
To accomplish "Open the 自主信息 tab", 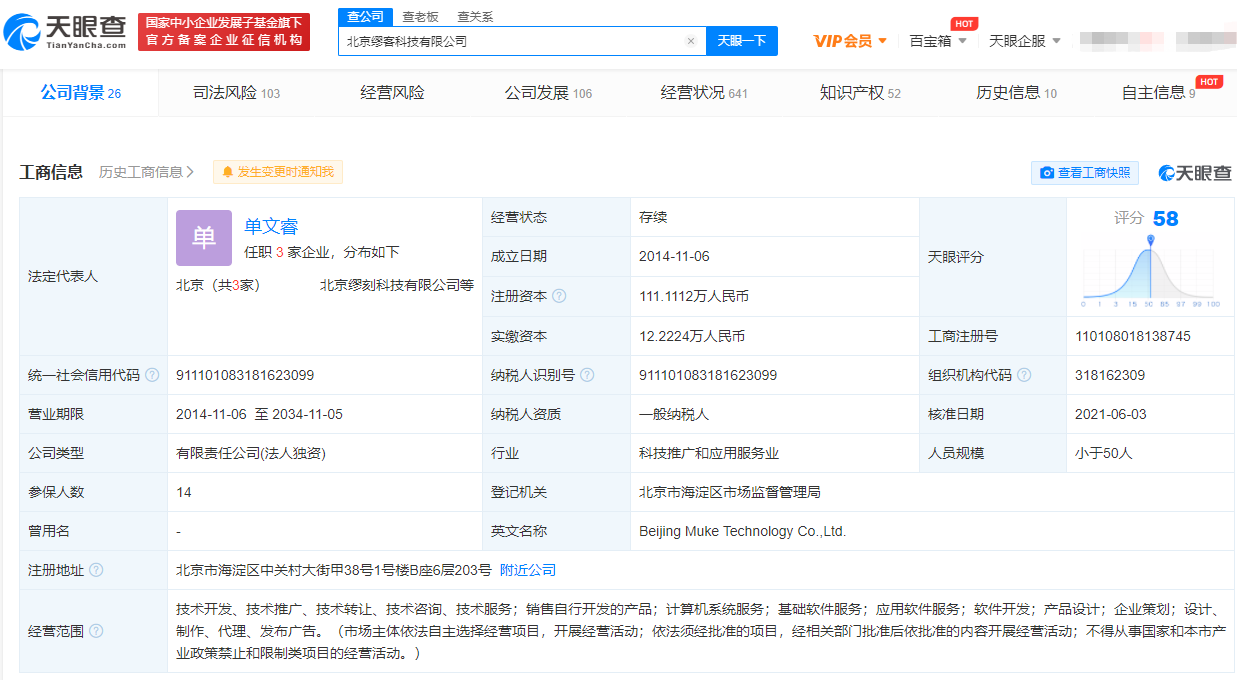I will click(x=1158, y=93).
